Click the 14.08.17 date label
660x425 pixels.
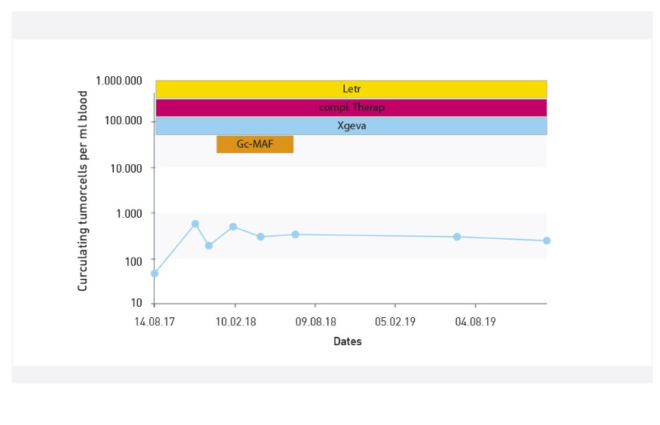154,321
